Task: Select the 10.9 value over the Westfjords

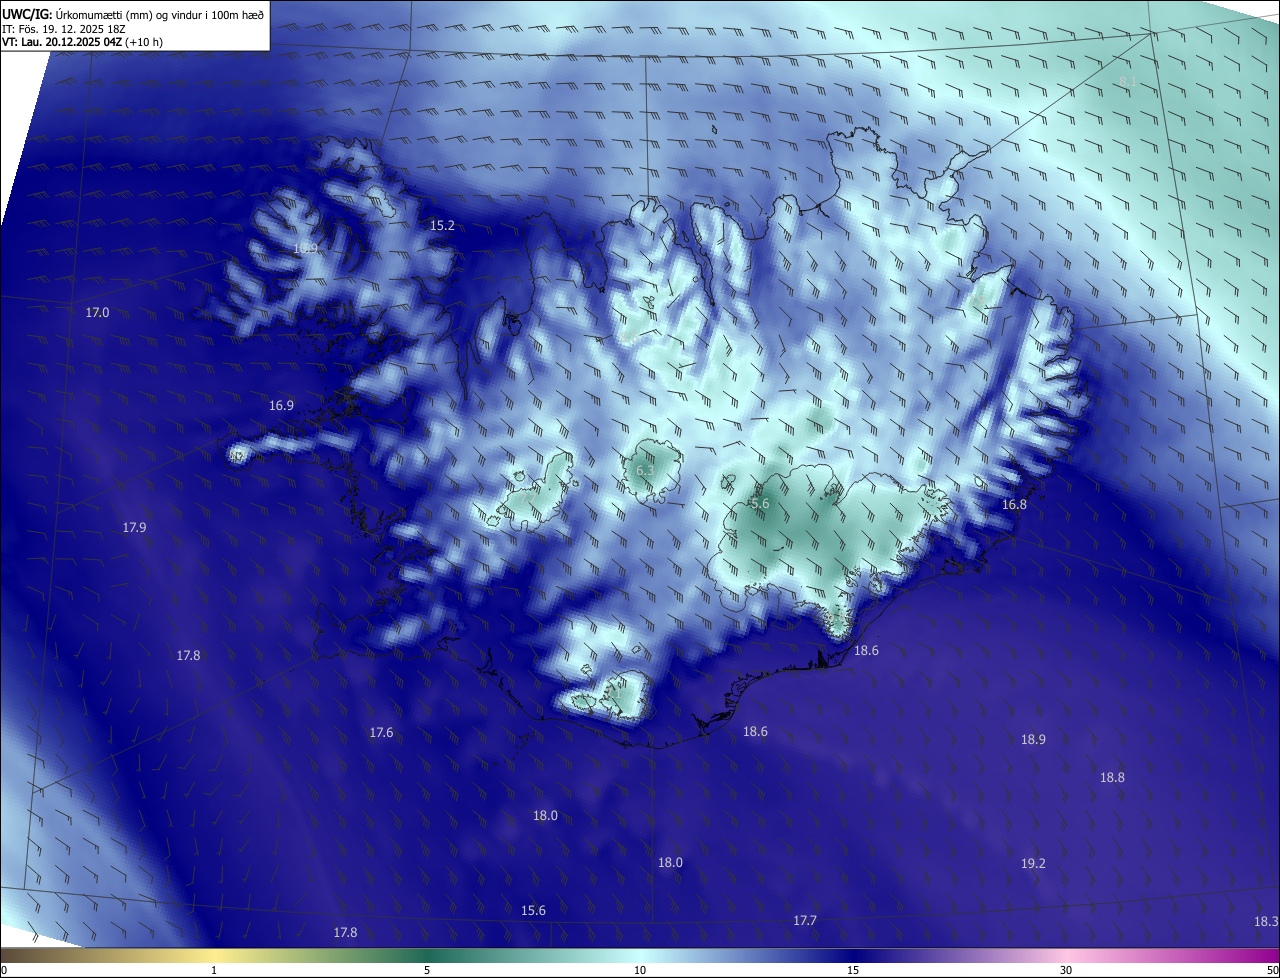Action: [306, 248]
